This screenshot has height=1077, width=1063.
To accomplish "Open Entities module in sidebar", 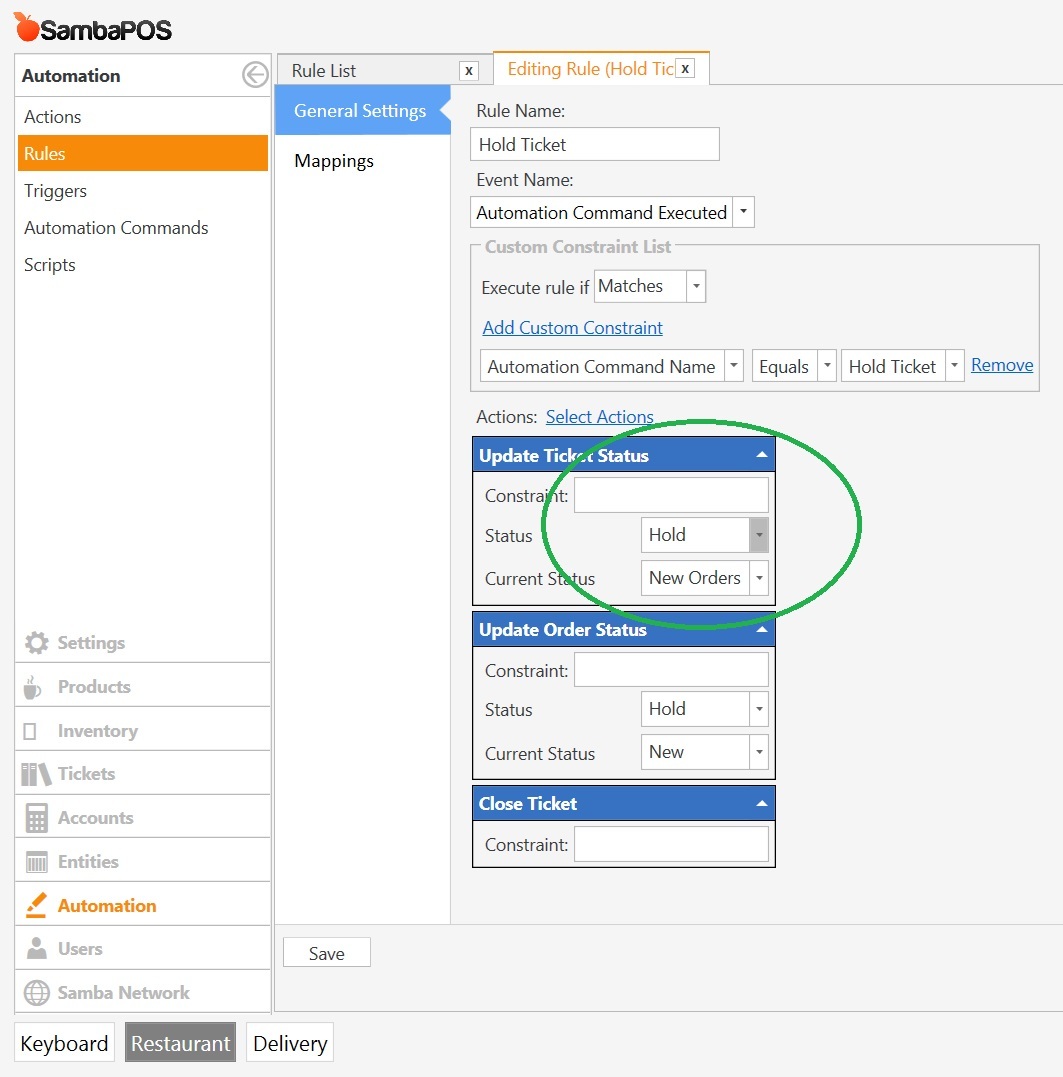I will pyautogui.click(x=143, y=861).
